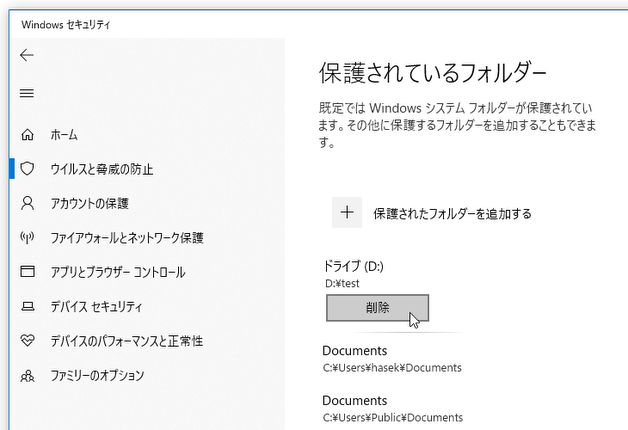Image resolution: width=628 pixels, height=430 pixels.
Task: Click 削除 button for D:\test folder
Action: (x=377, y=308)
